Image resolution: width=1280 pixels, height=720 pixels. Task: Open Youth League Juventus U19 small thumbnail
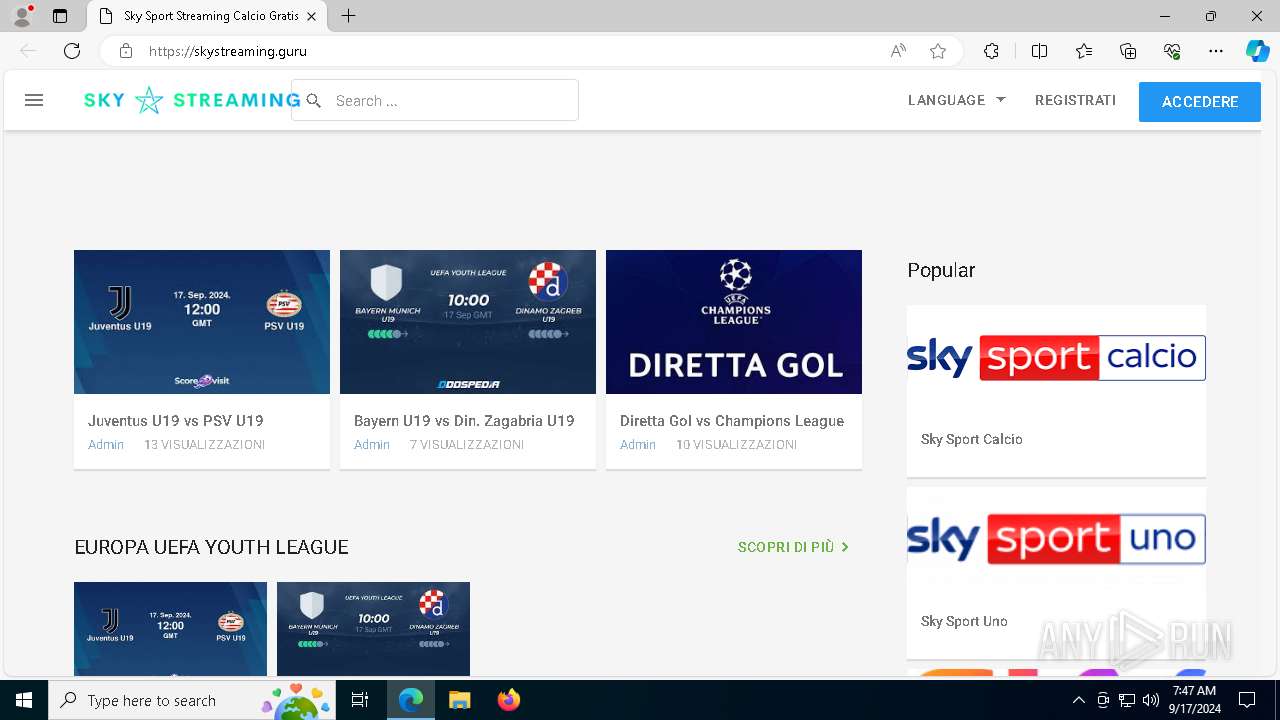coord(170,628)
